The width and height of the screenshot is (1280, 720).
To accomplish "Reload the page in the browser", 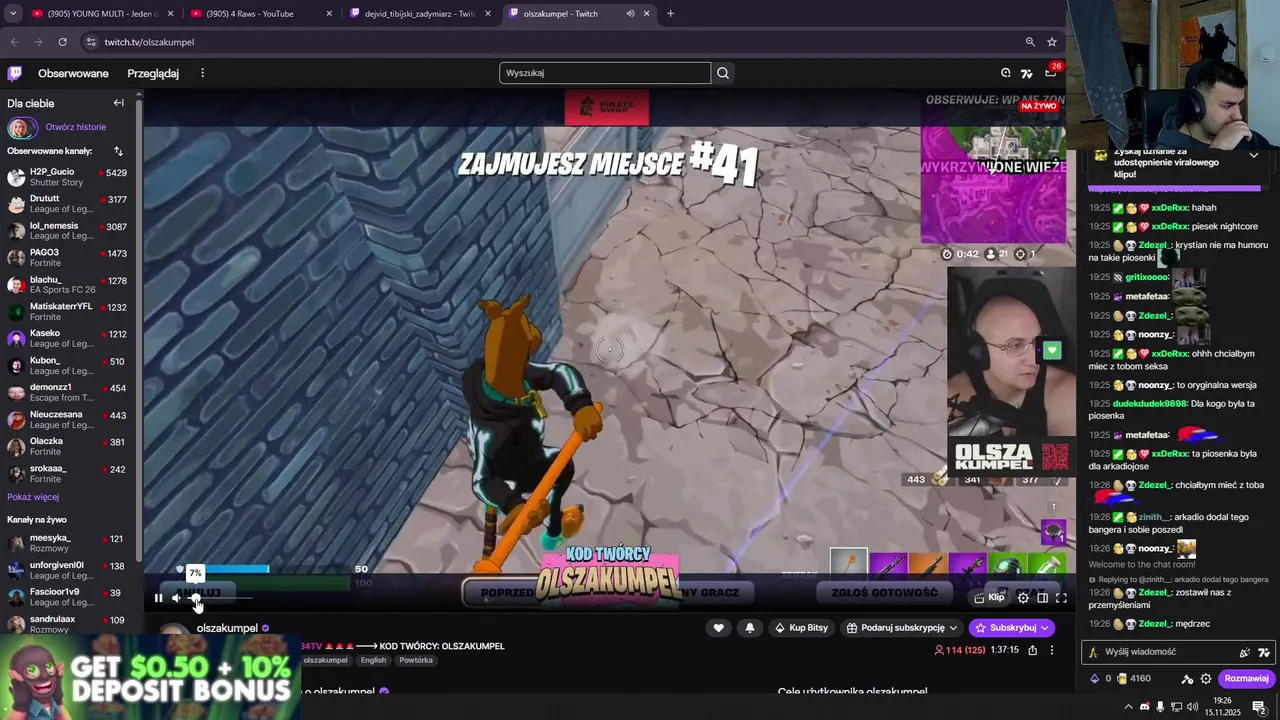I will coord(62,42).
